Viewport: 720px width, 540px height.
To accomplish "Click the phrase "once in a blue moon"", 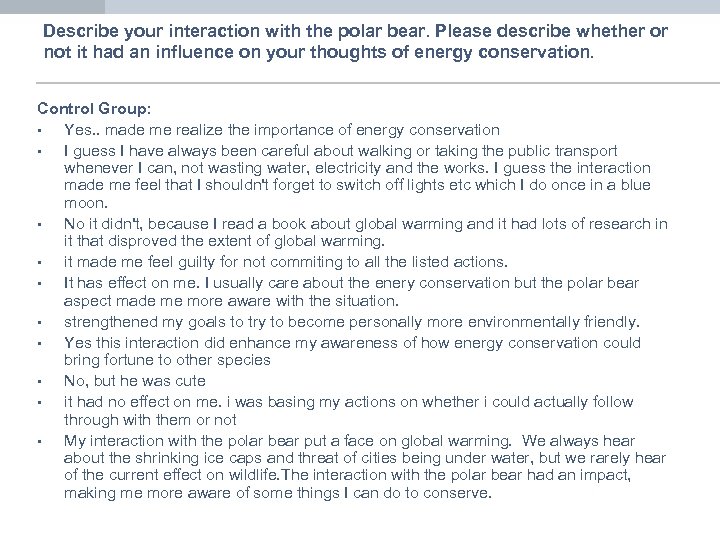I will click(x=600, y=185).
